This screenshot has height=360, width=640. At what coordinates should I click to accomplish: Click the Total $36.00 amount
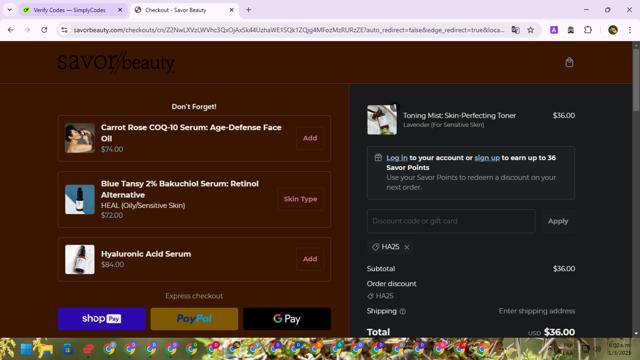559,332
